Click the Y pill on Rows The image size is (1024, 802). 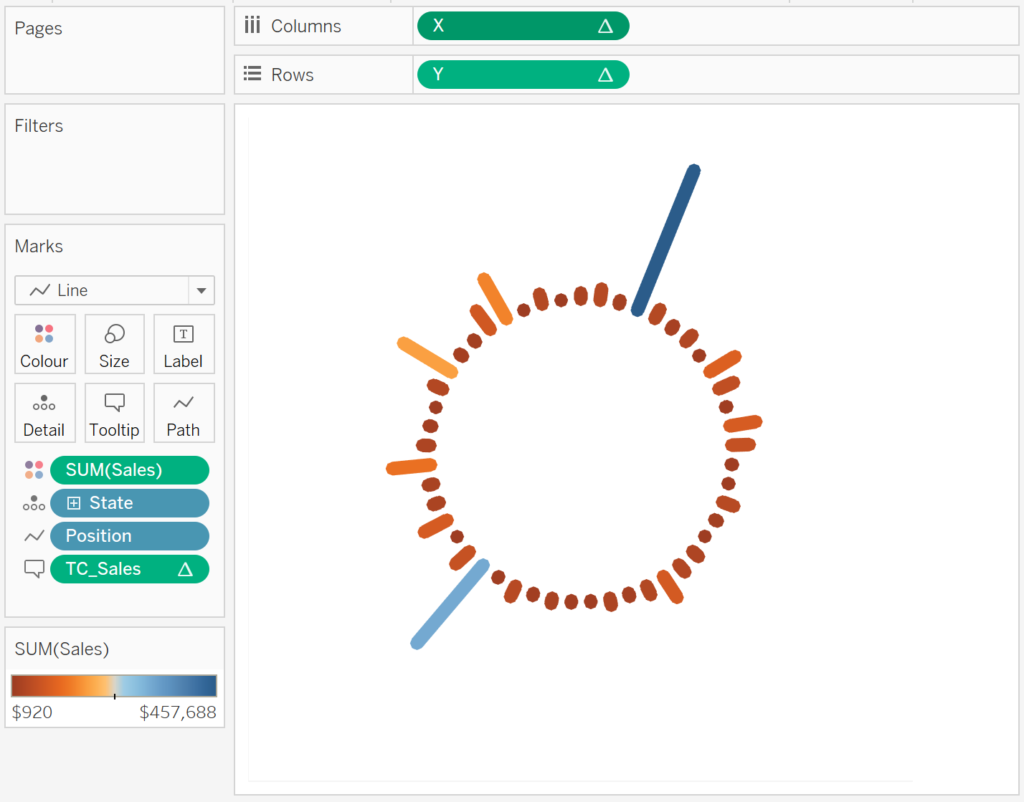tap(523, 74)
